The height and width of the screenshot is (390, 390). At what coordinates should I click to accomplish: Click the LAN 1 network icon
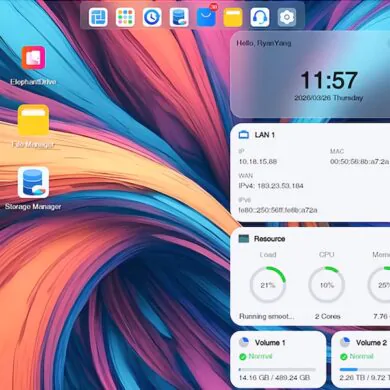[244, 135]
